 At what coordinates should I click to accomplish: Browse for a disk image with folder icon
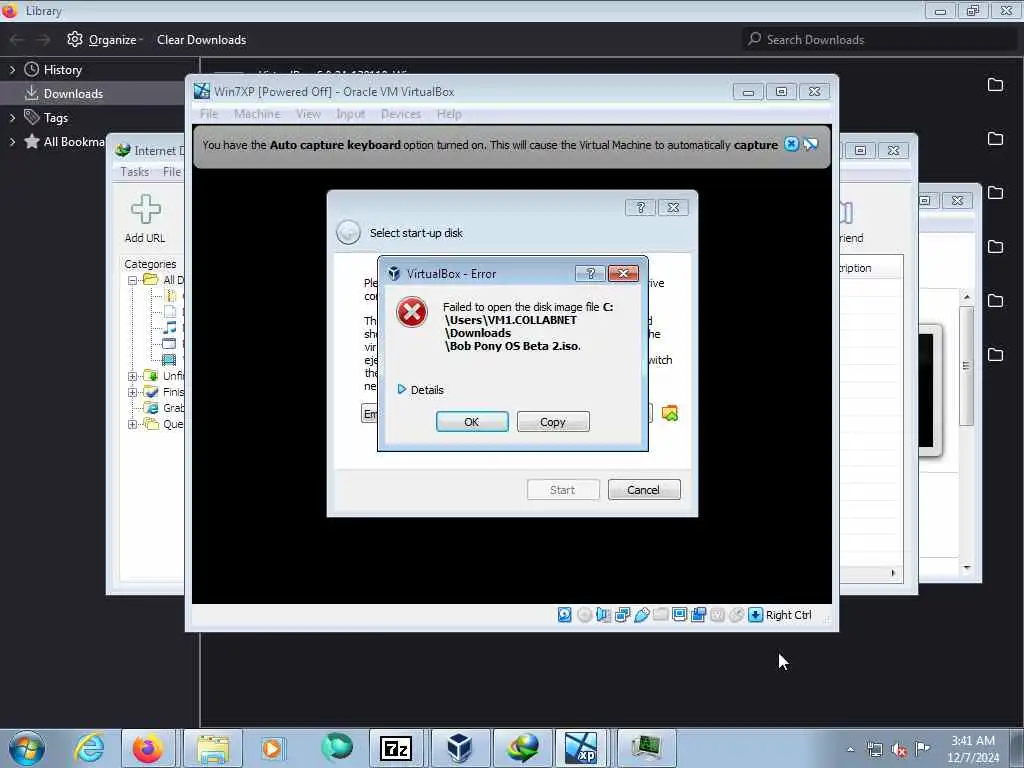tap(669, 413)
